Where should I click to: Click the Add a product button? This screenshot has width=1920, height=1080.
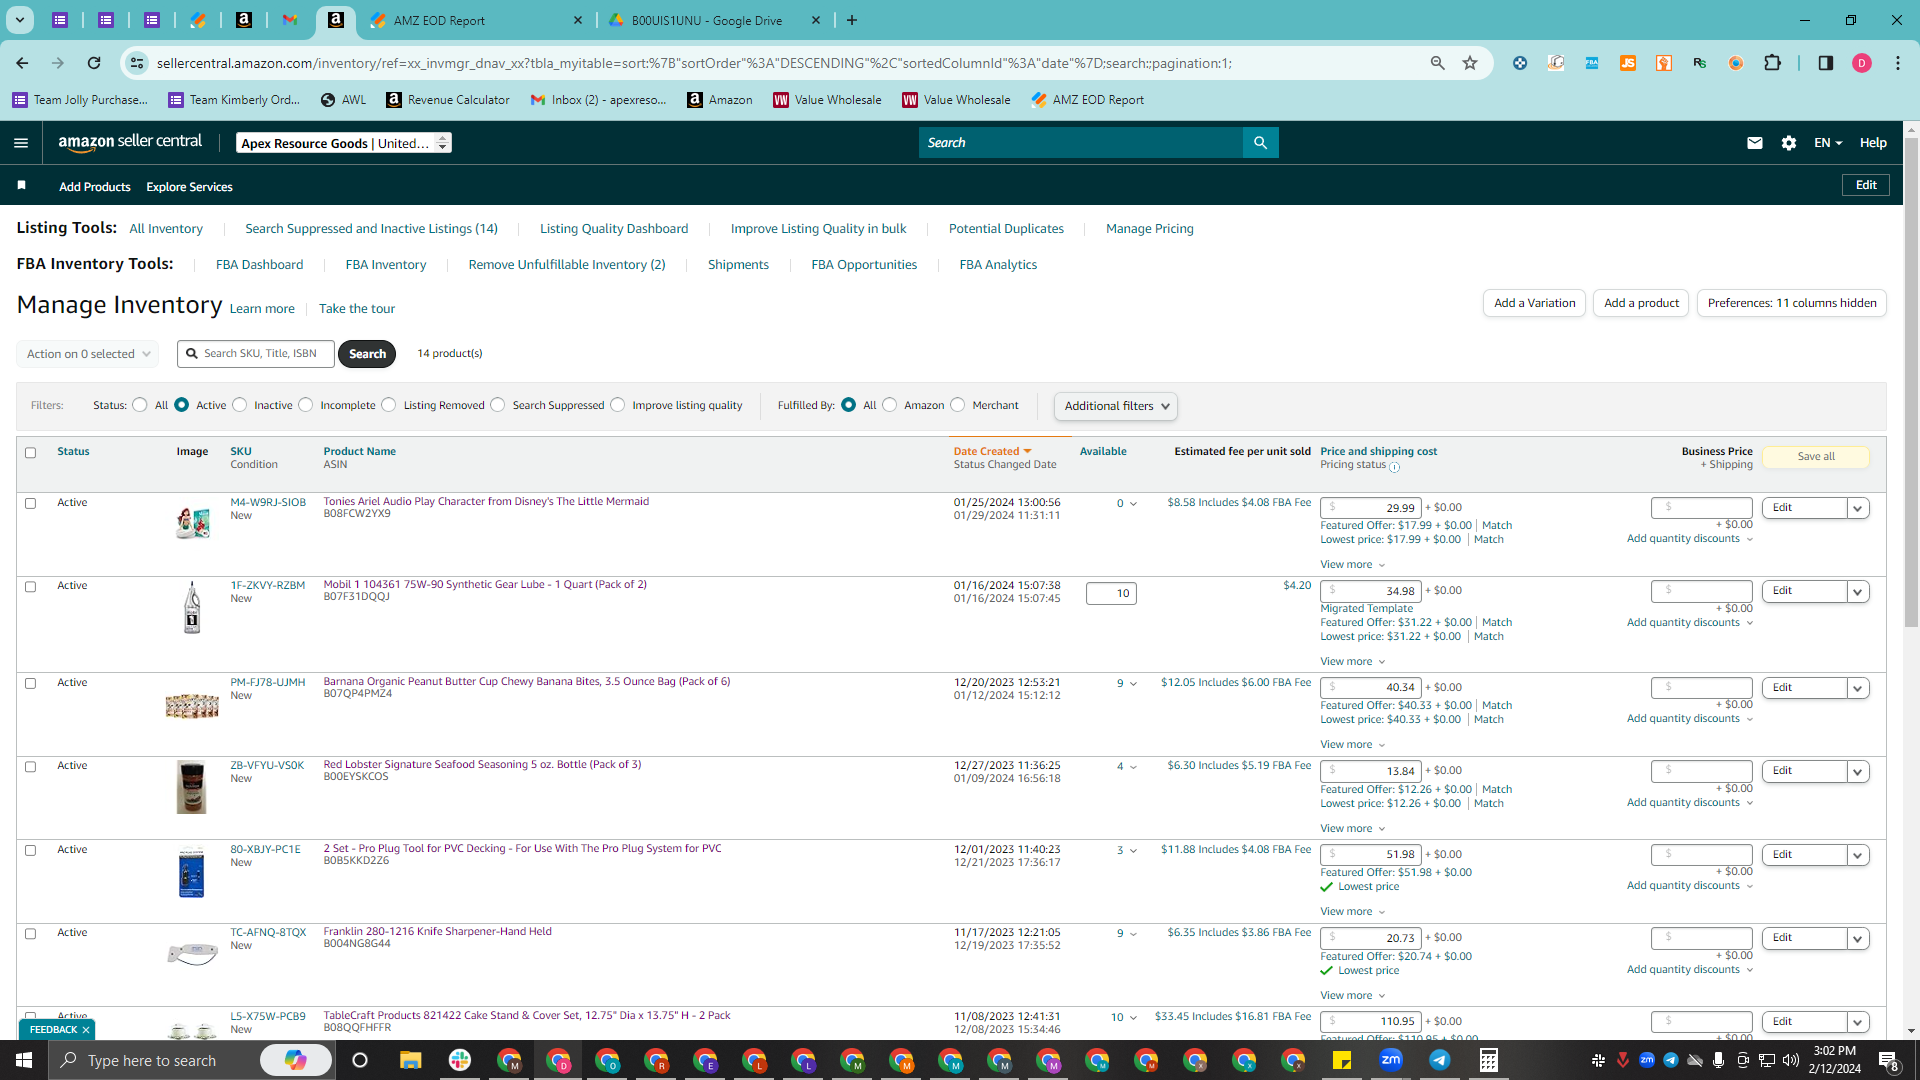click(x=1641, y=303)
